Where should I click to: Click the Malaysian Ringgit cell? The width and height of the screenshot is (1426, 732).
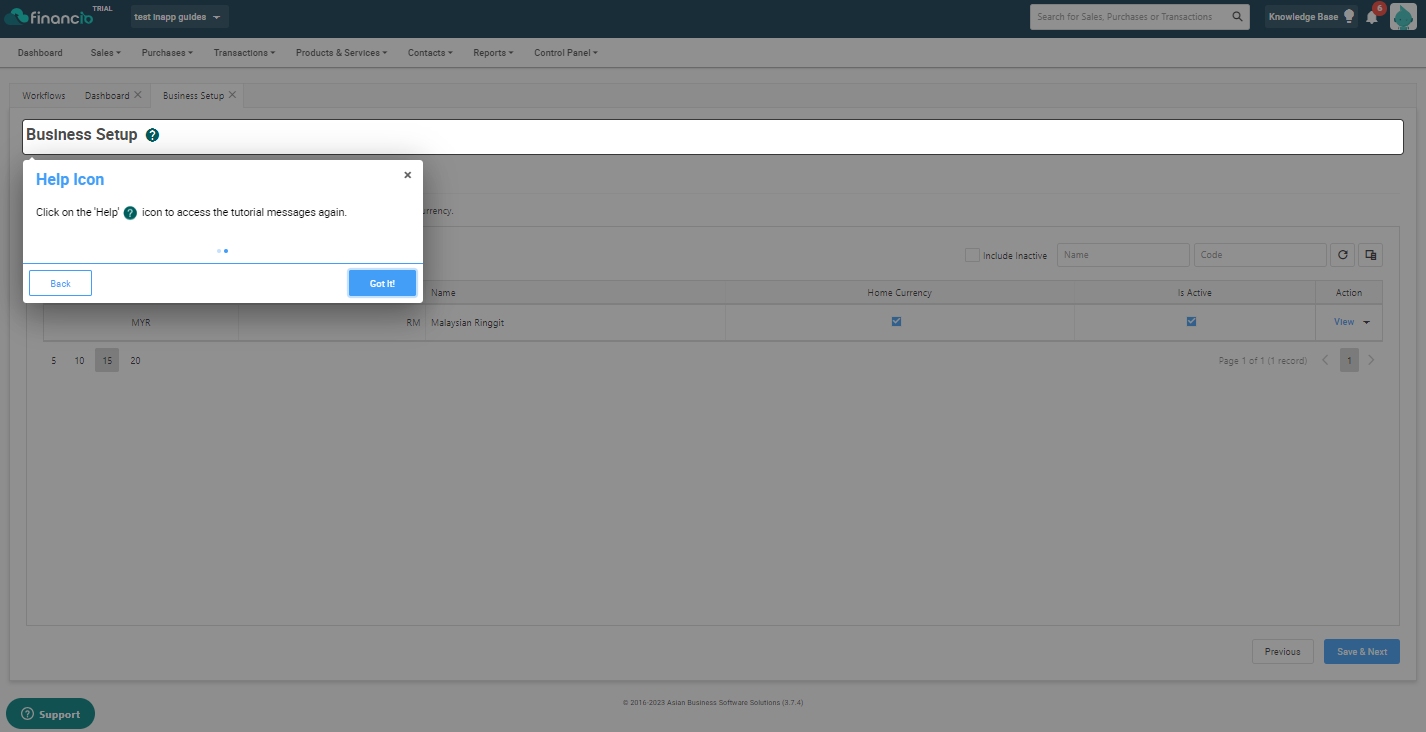[575, 322]
